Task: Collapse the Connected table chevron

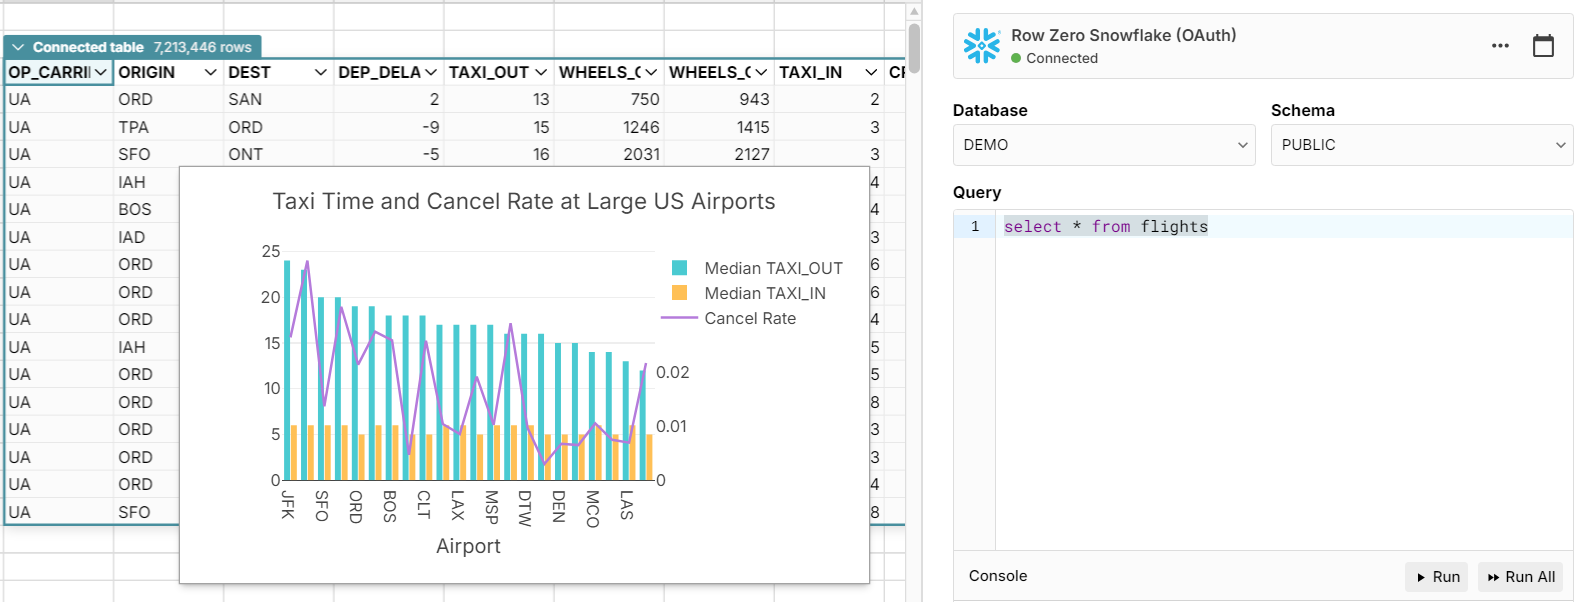Action: pyautogui.click(x=18, y=47)
